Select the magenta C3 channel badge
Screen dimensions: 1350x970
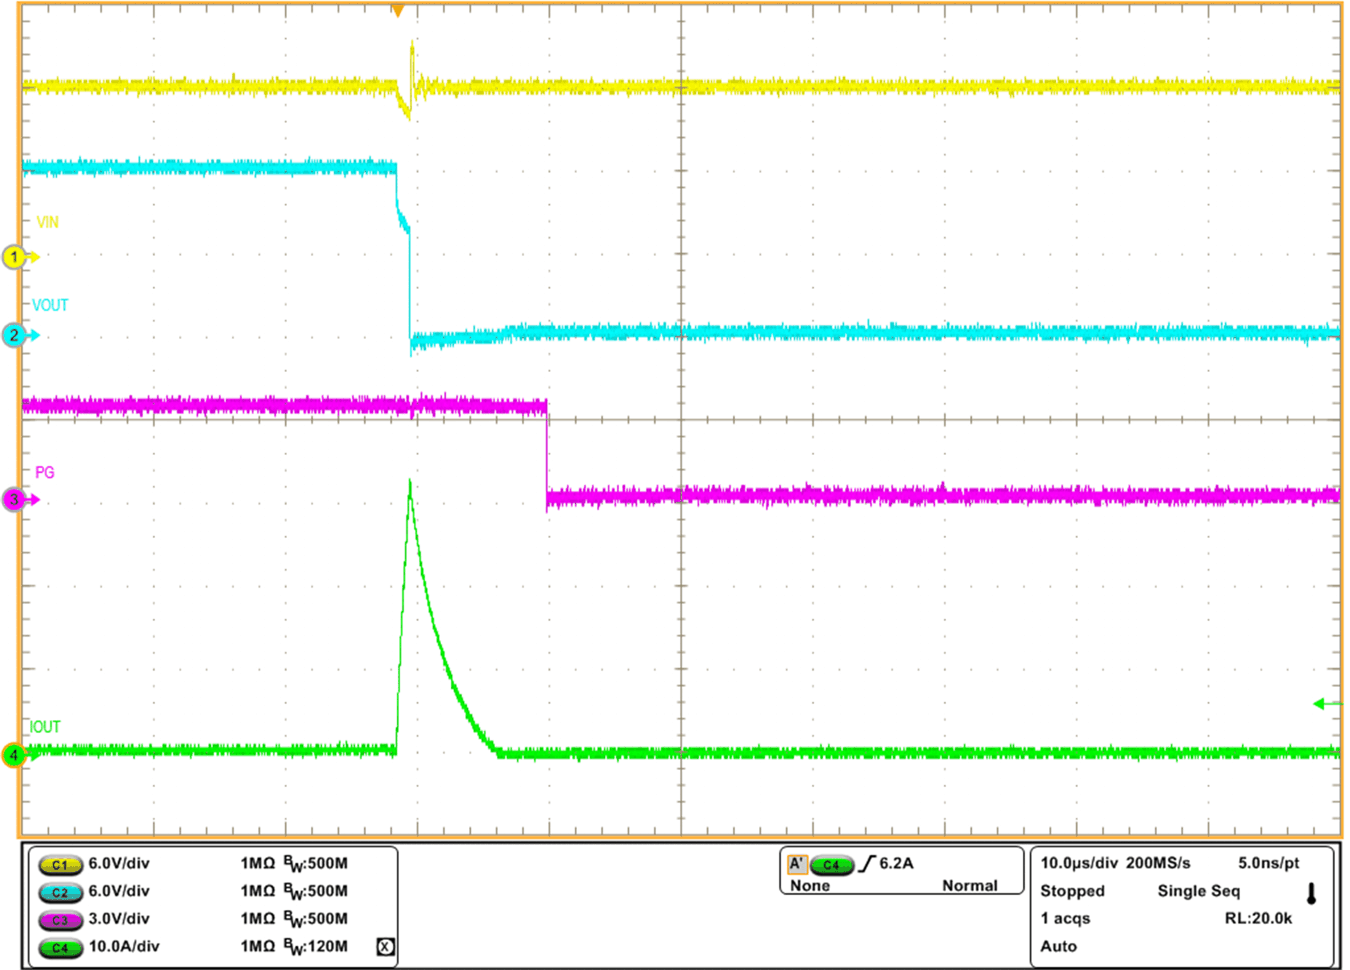tap(60, 920)
